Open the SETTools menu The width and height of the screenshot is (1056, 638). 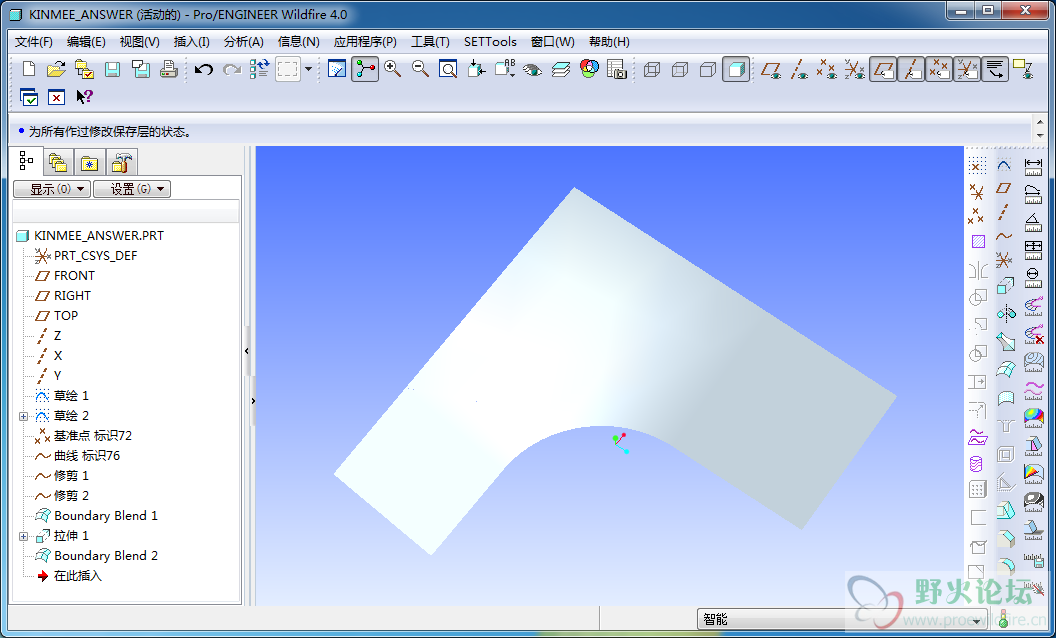[490, 42]
